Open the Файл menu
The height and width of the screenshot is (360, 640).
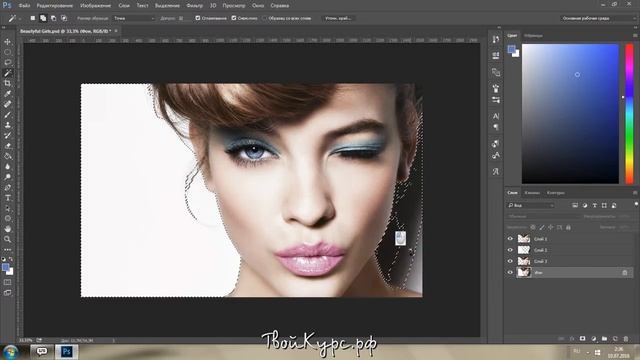[24, 6]
